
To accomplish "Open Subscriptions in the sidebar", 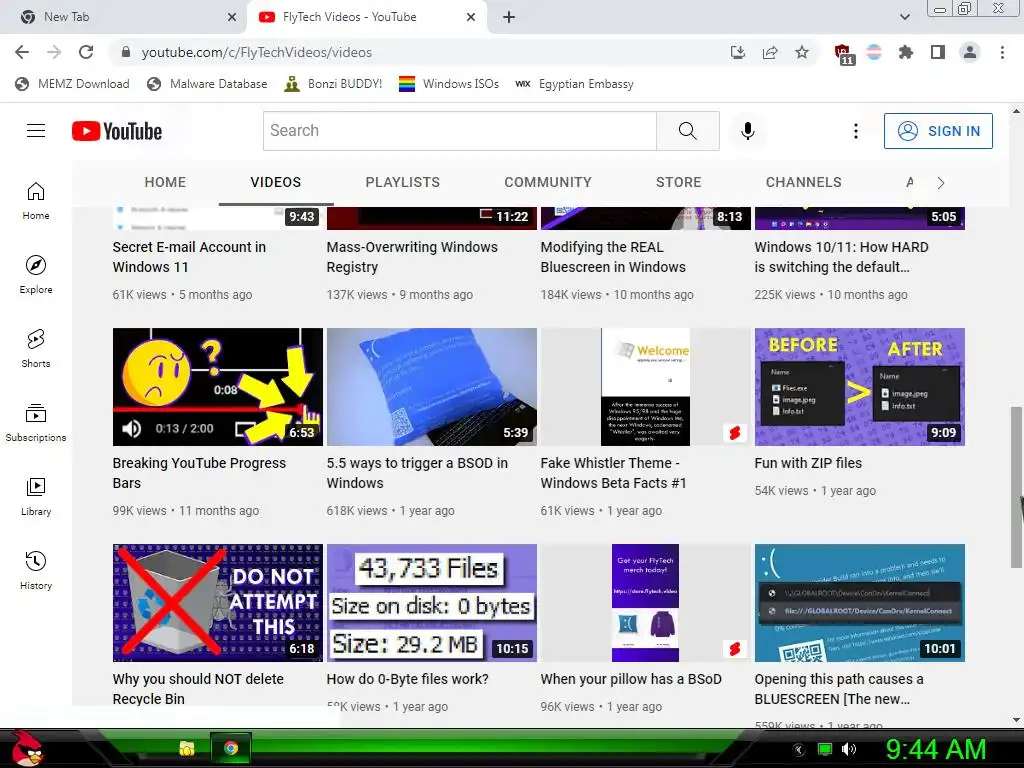I will 36,422.
